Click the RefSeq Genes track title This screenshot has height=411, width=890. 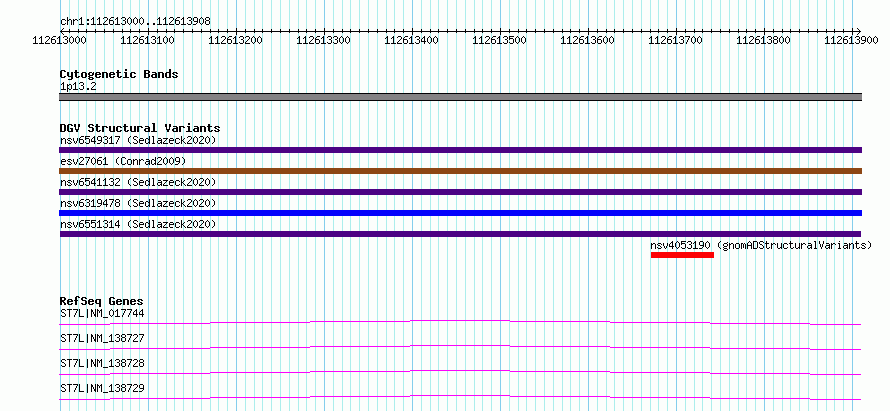pos(102,301)
